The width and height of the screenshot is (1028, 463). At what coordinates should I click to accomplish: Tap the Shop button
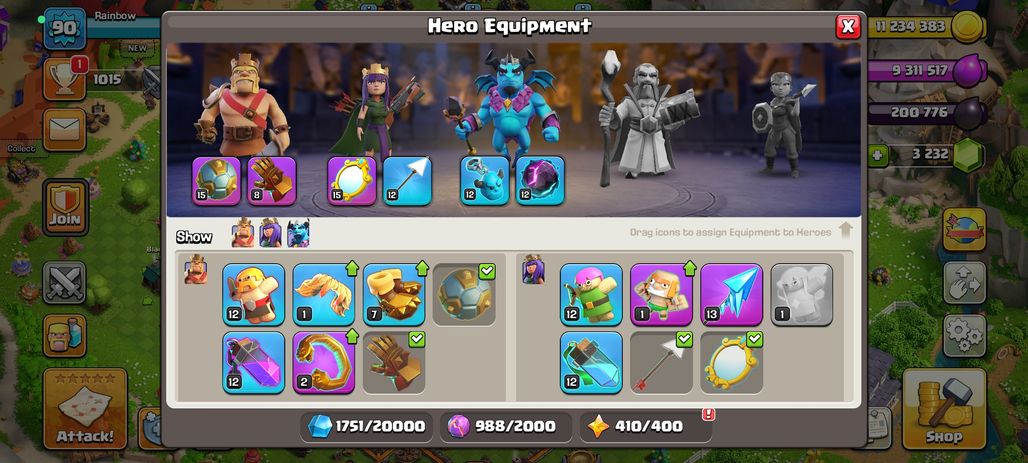[944, 409]
